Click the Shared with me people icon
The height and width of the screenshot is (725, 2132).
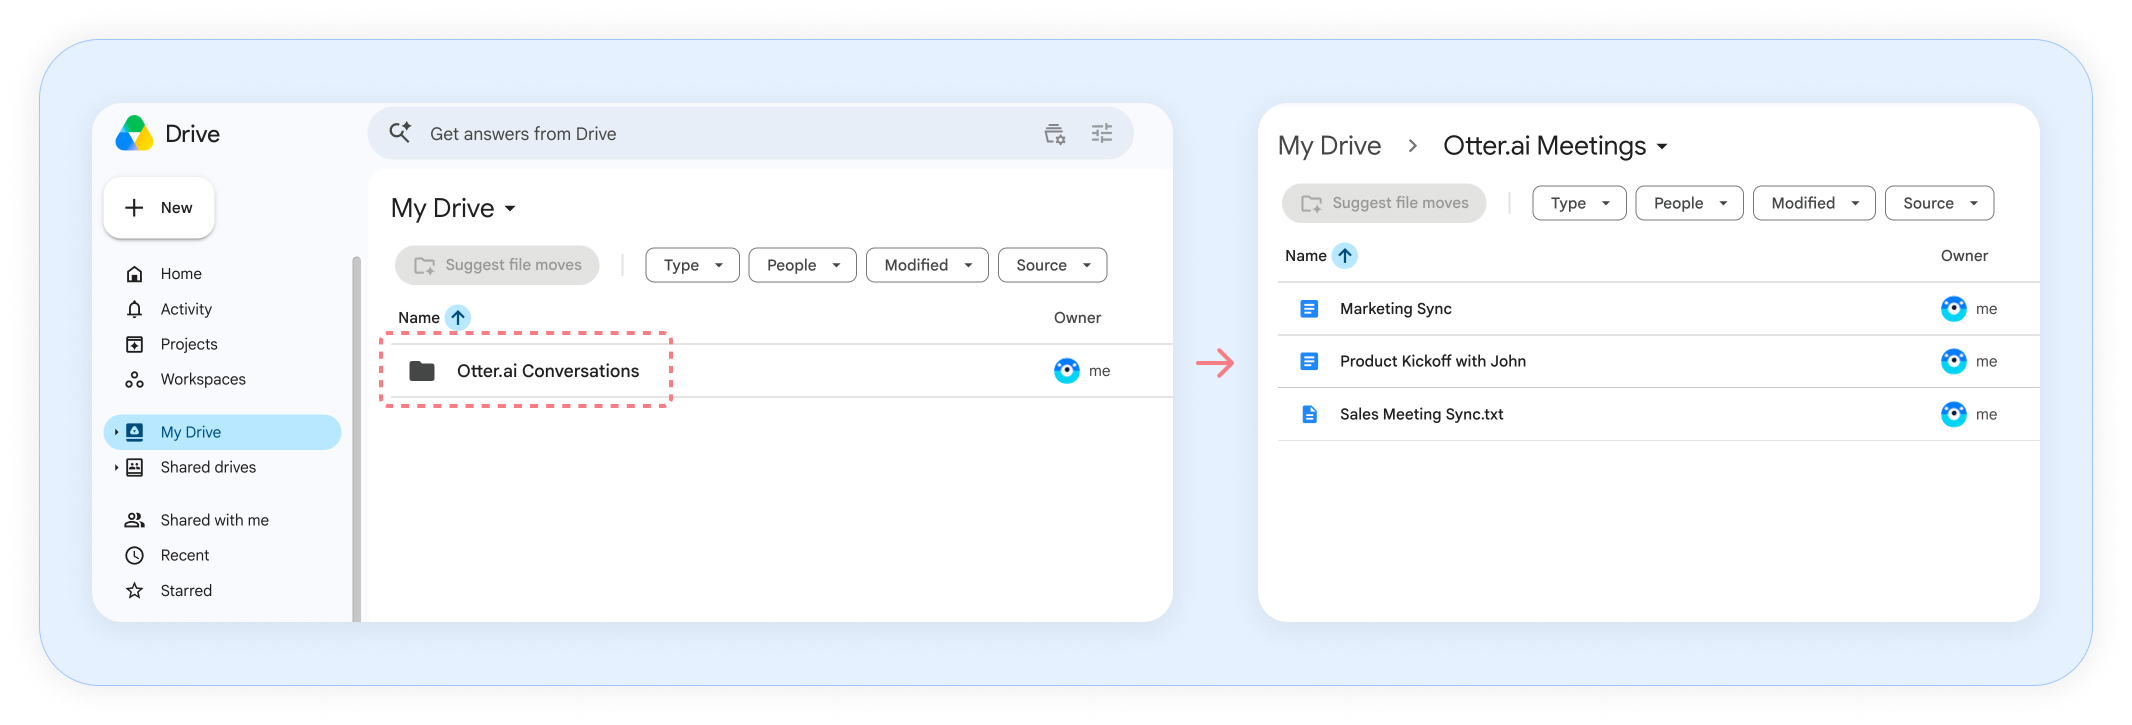pos(135,520)
